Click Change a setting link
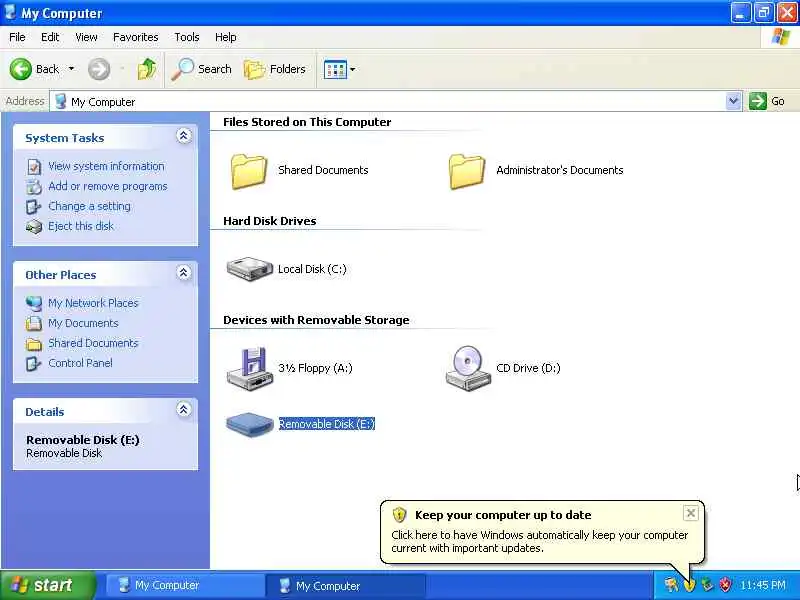The height and width of the screenshot is (600, 800). click(x=89, y=206)
